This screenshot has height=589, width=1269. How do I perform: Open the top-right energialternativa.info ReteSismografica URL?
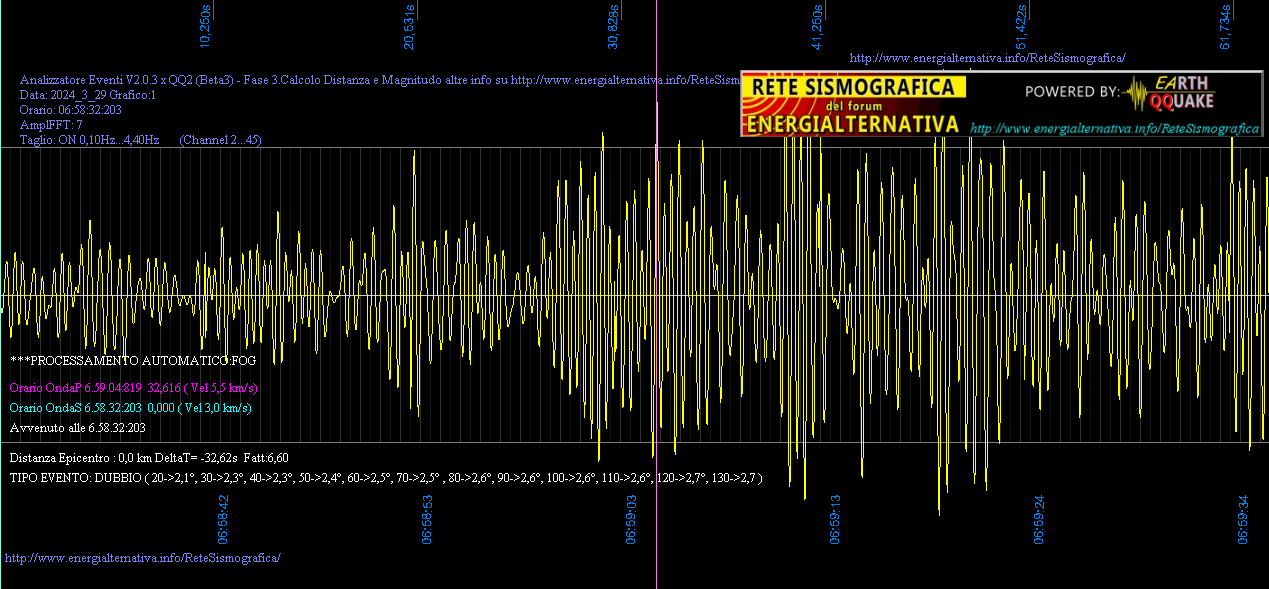pos(987,58)
